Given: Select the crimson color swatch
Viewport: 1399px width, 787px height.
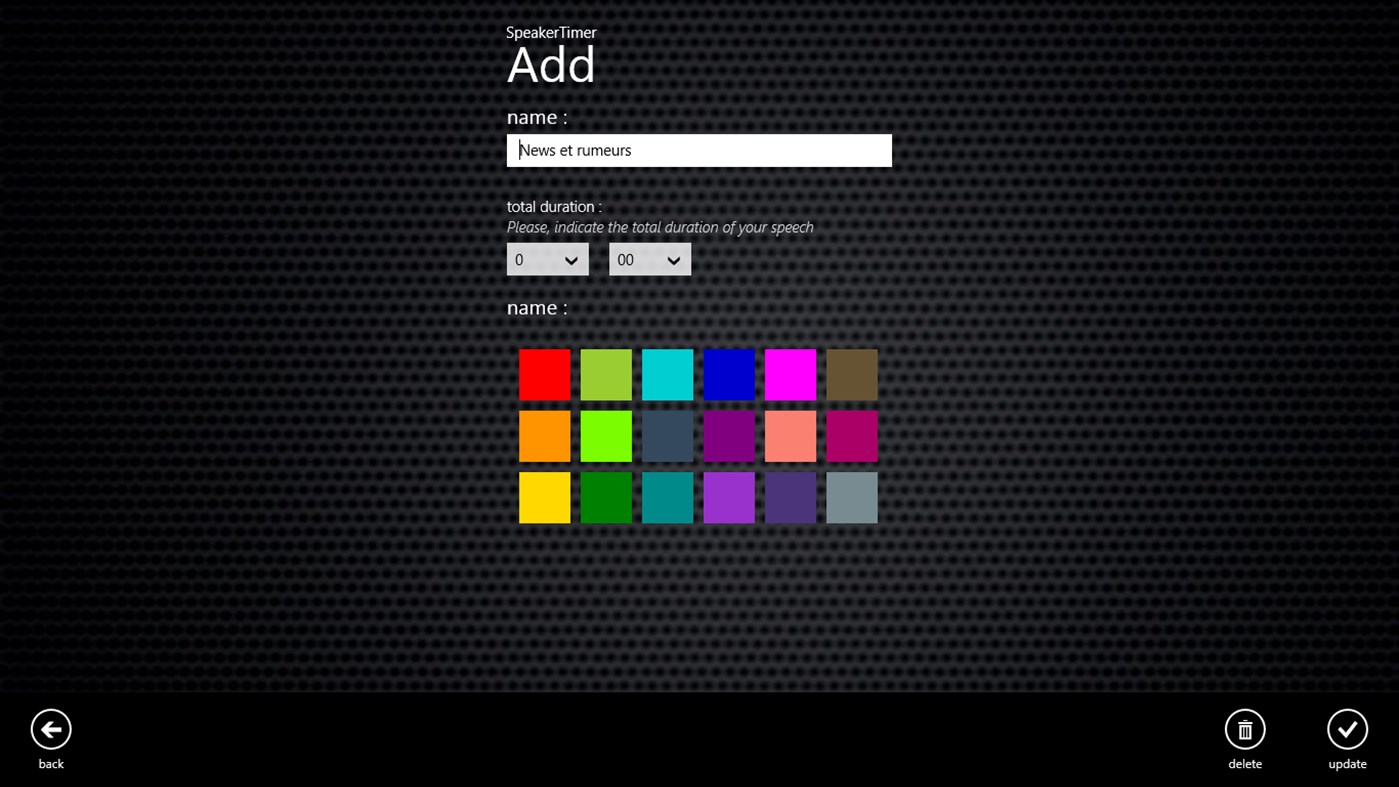Looking at the screenshot, I should [x=851, y=436].
